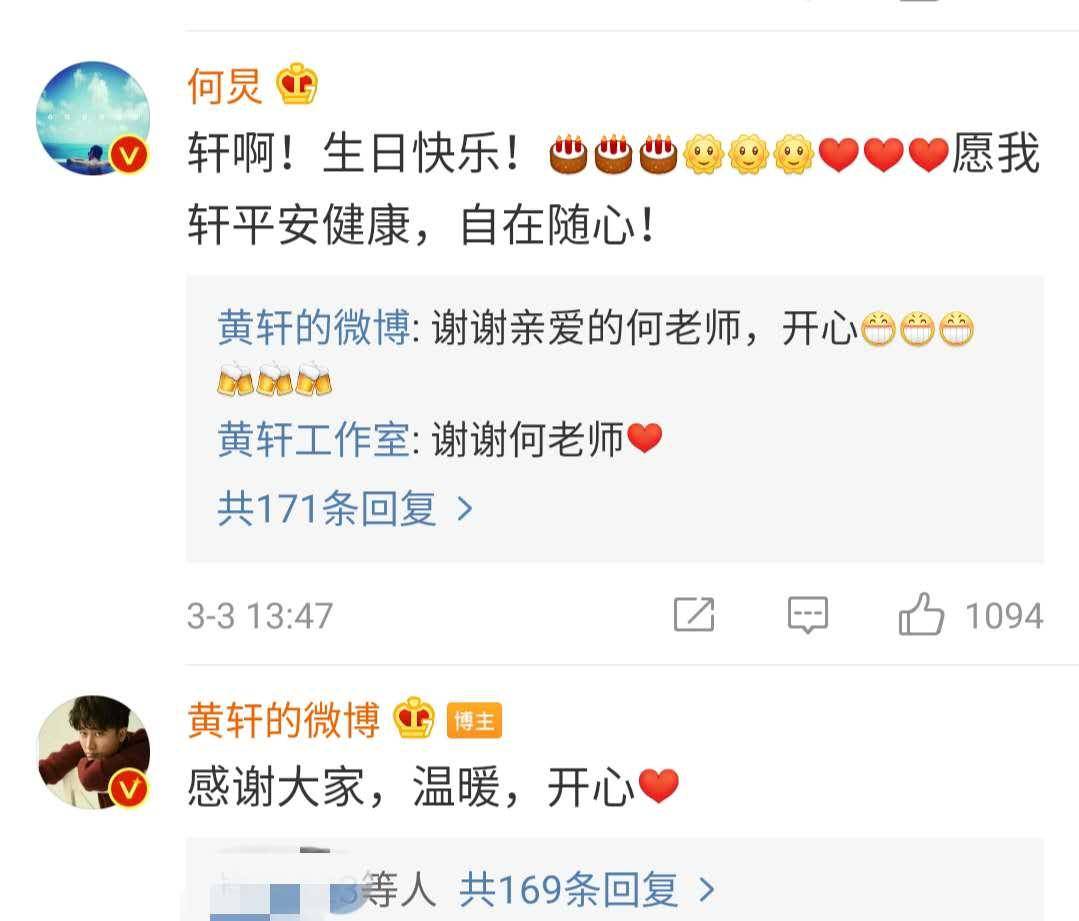Tap the repost share icon on 何炅's comment
Viewport: 1079px width, 921px height.
(x=694, y=614)
